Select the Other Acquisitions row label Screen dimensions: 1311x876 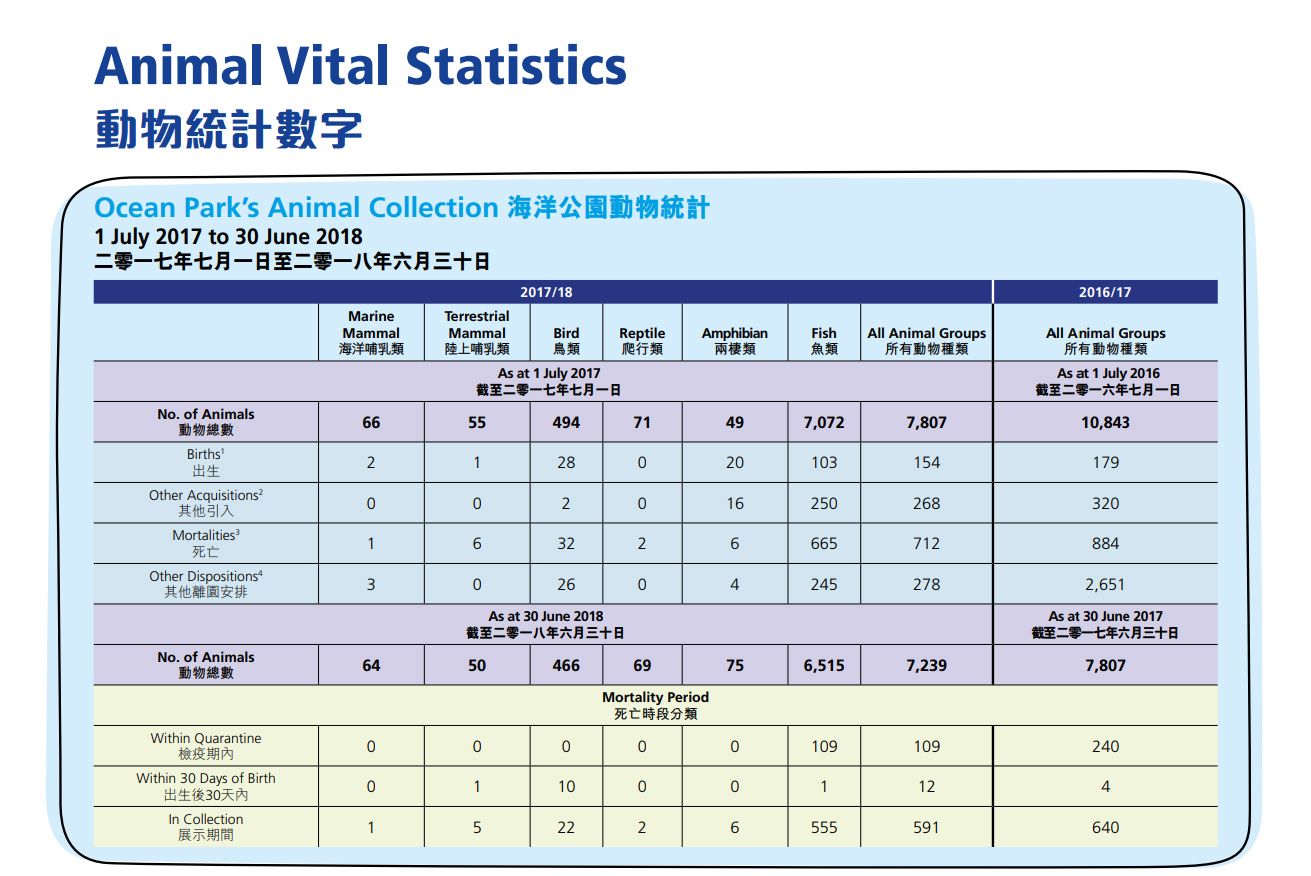click(x=206, y=503)
